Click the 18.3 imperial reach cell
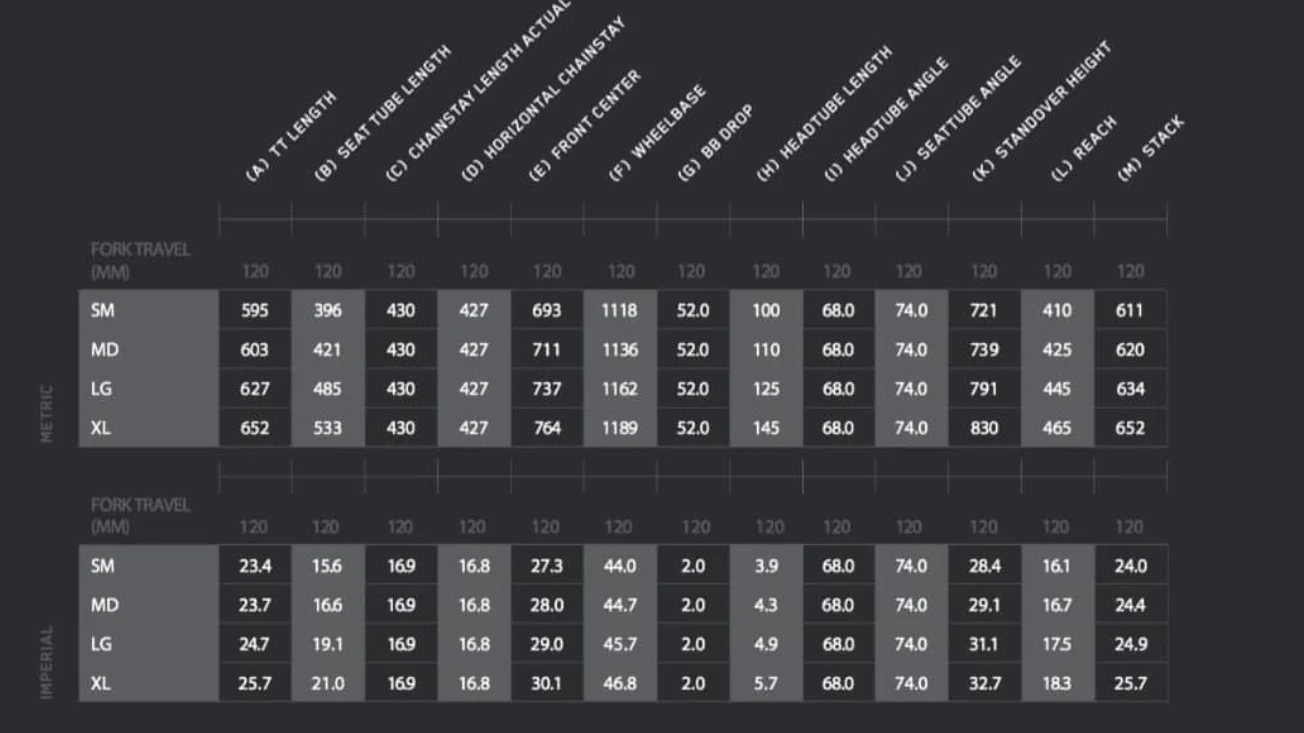This screenshot has width=1304, height=733. tap(1057, 684)
